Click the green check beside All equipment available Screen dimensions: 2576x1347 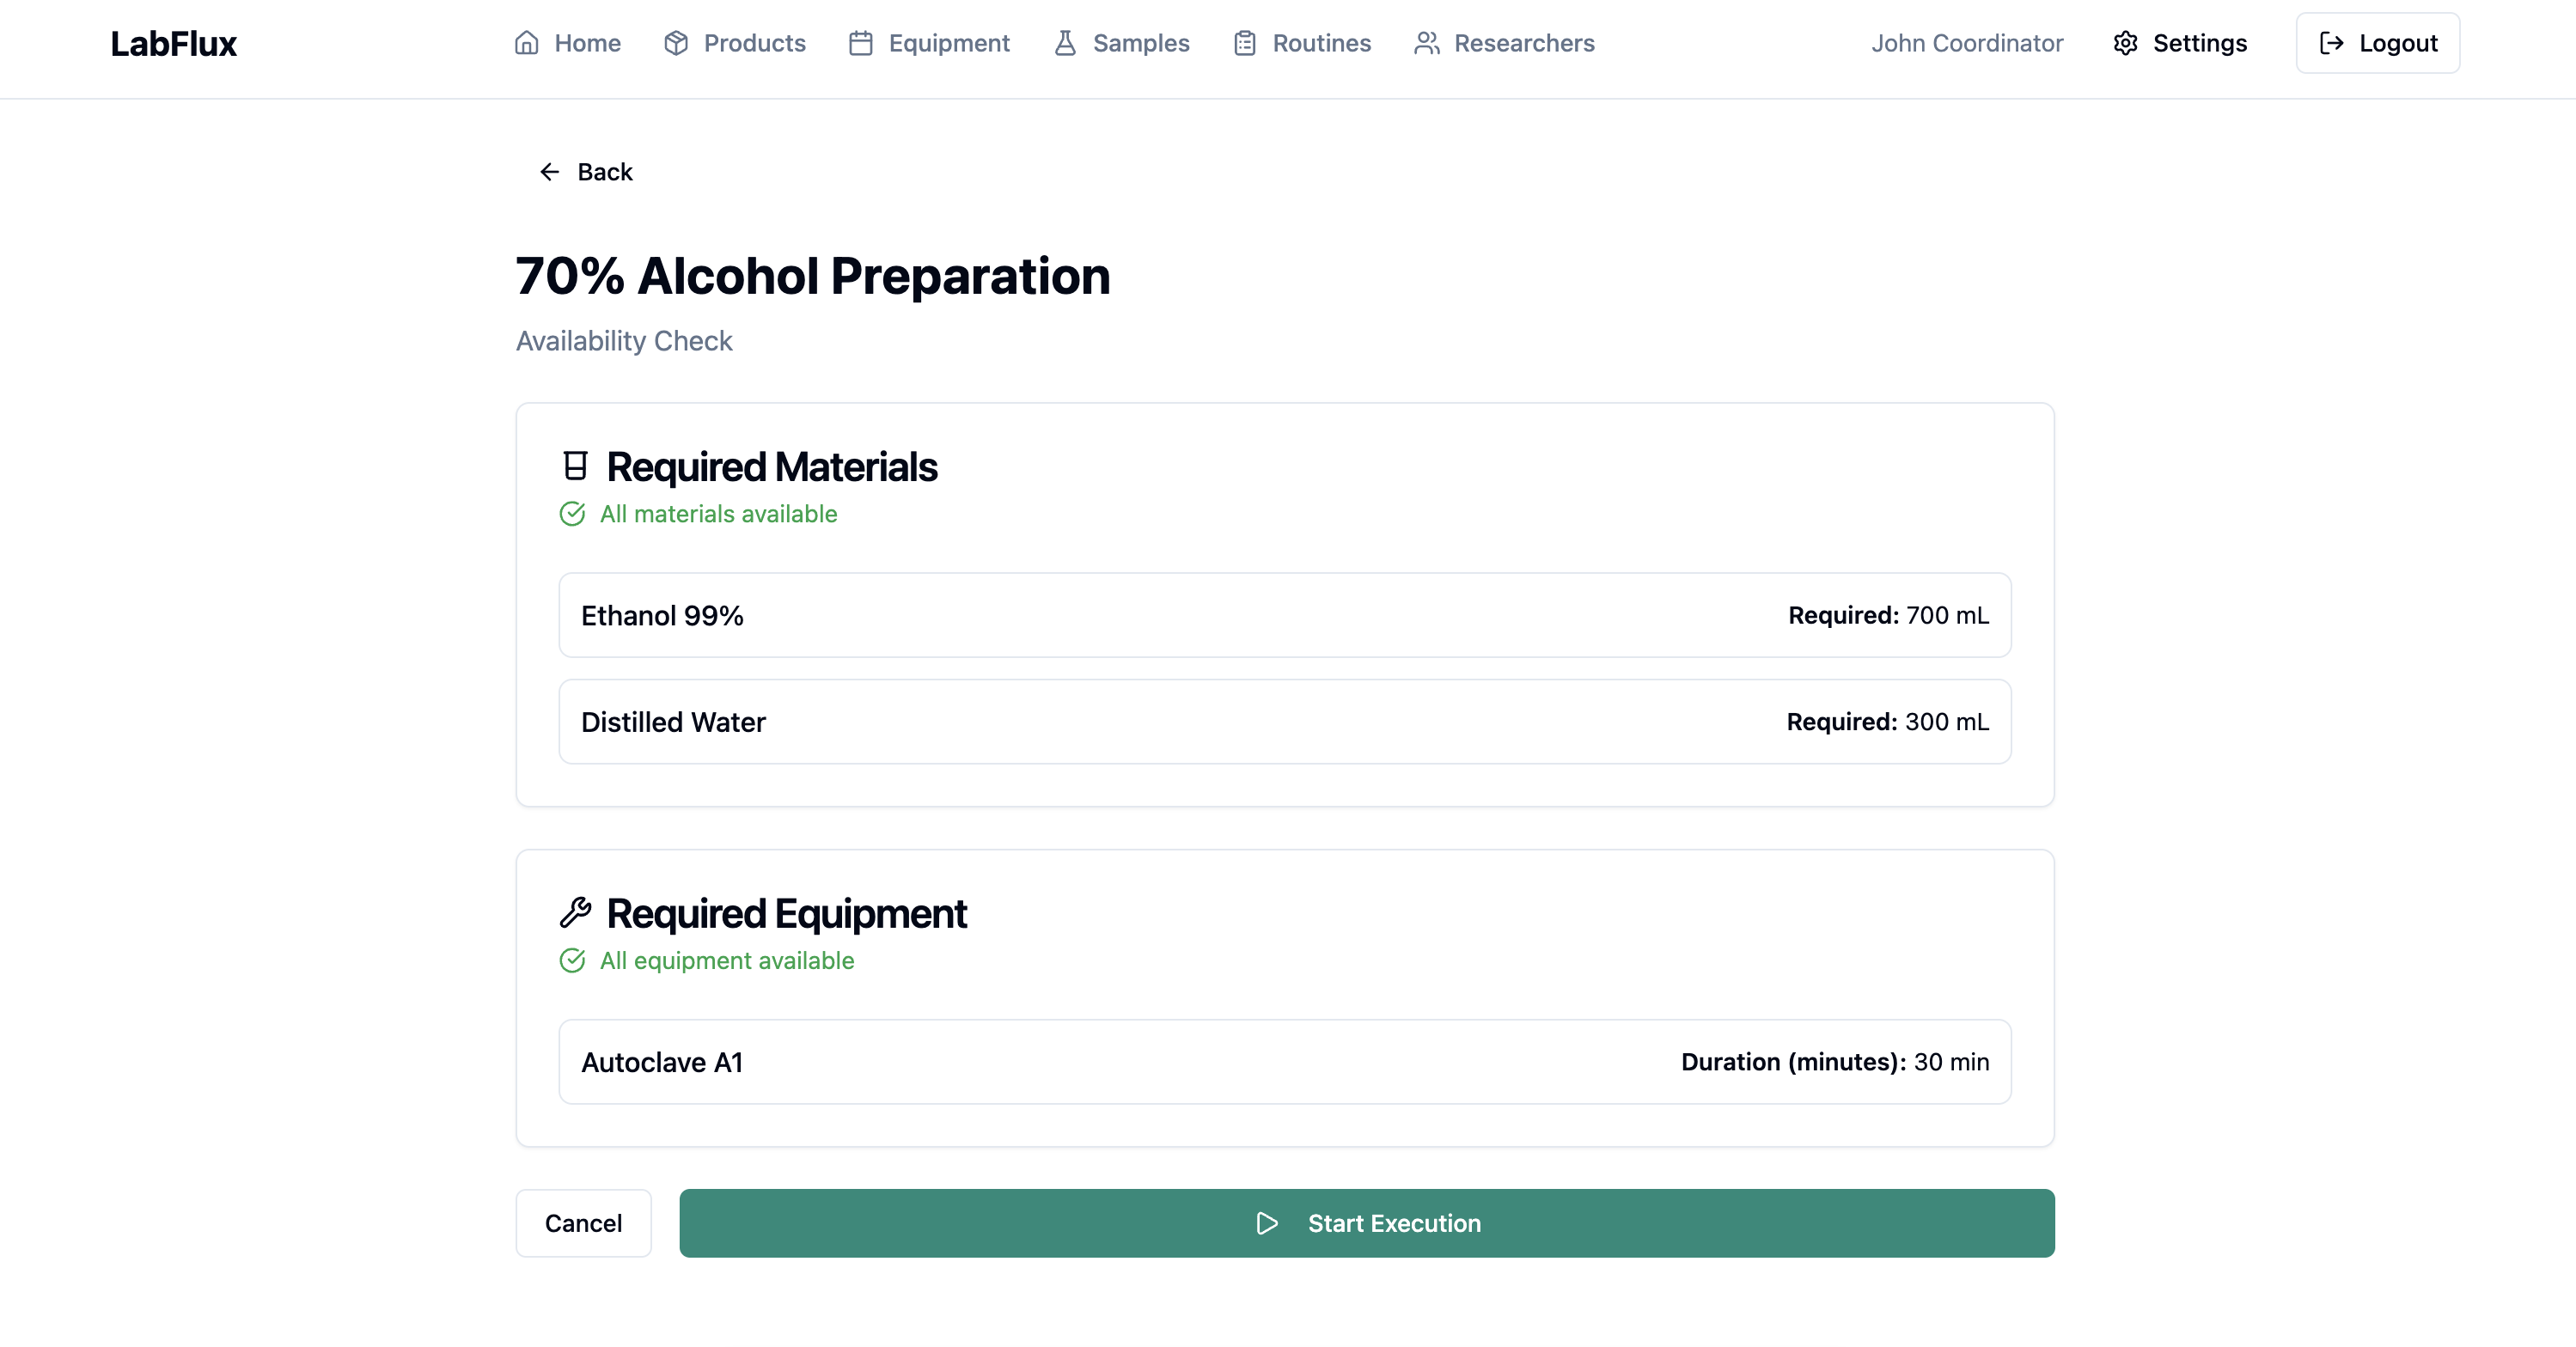point(572,960)
